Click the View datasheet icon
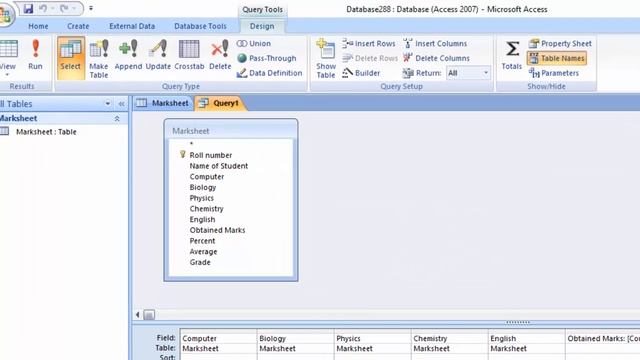This screenshot has width=640, height=360. (8, 49)
